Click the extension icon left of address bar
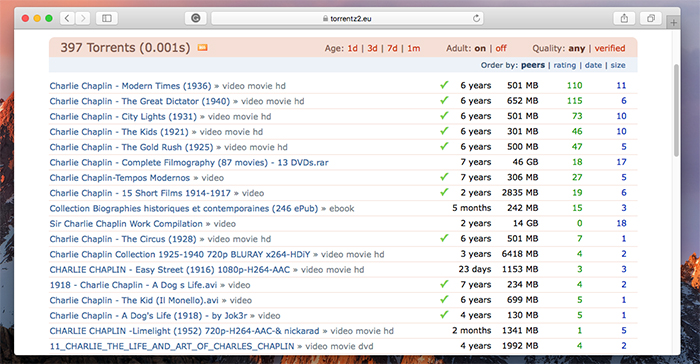Image resolution: width=700 pixels, height=364 pixels. pos(196,18)
